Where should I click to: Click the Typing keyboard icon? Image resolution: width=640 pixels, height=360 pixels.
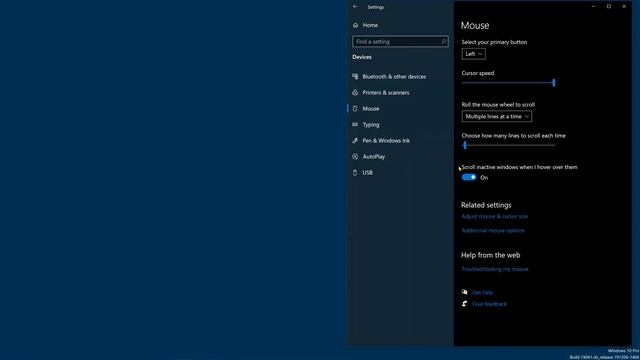click(x=355, y=124)
